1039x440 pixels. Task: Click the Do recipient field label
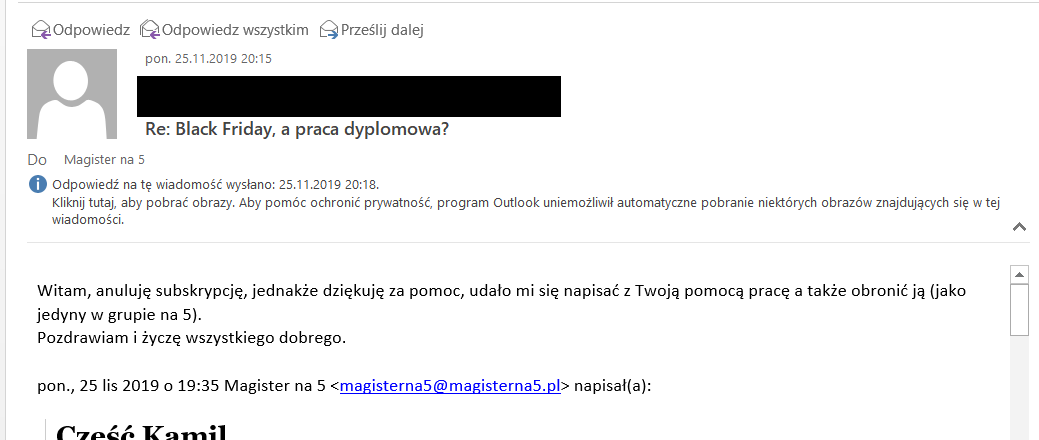click(37, 159)
